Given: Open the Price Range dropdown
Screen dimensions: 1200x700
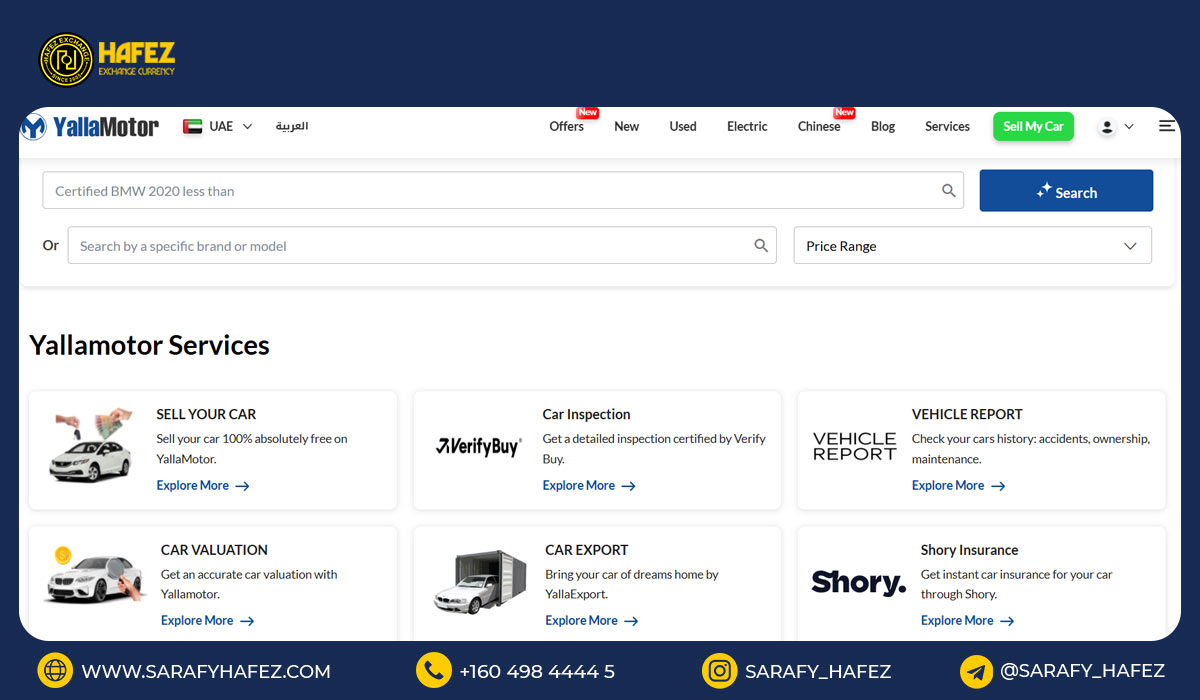Looking at the screenshot, I should click(972, 246).
